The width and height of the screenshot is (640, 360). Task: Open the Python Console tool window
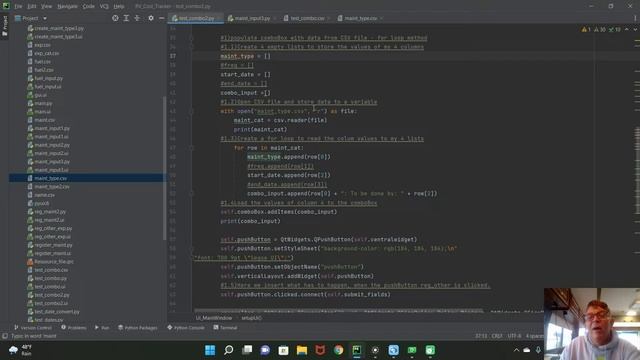pyautogui.click(x=186, y=327)
